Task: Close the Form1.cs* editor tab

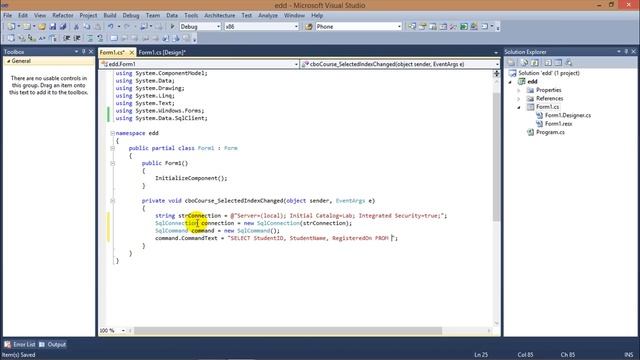Action: point(131,53)
